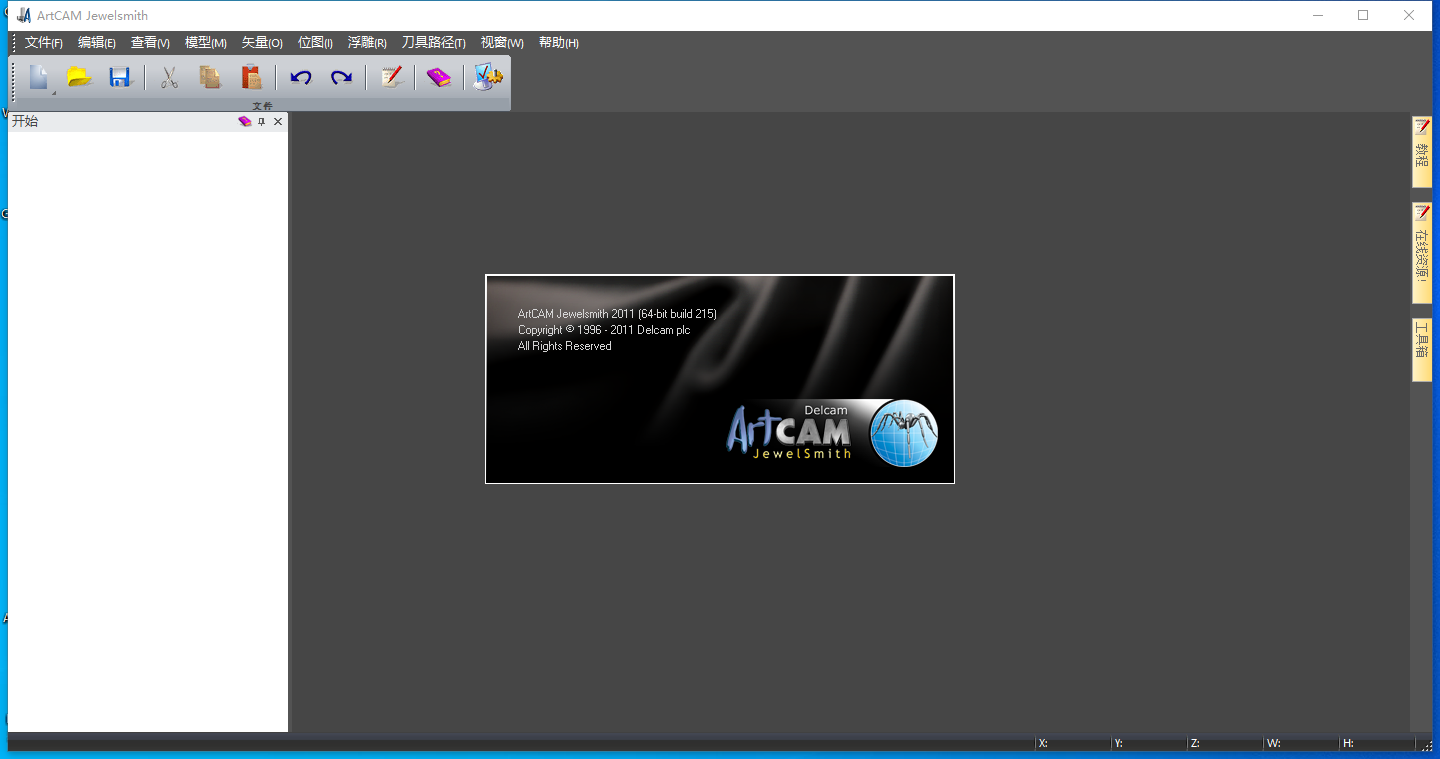Create a new model with the blank page icon
Screen dimensions: 1440x759
tap(39, 77)
